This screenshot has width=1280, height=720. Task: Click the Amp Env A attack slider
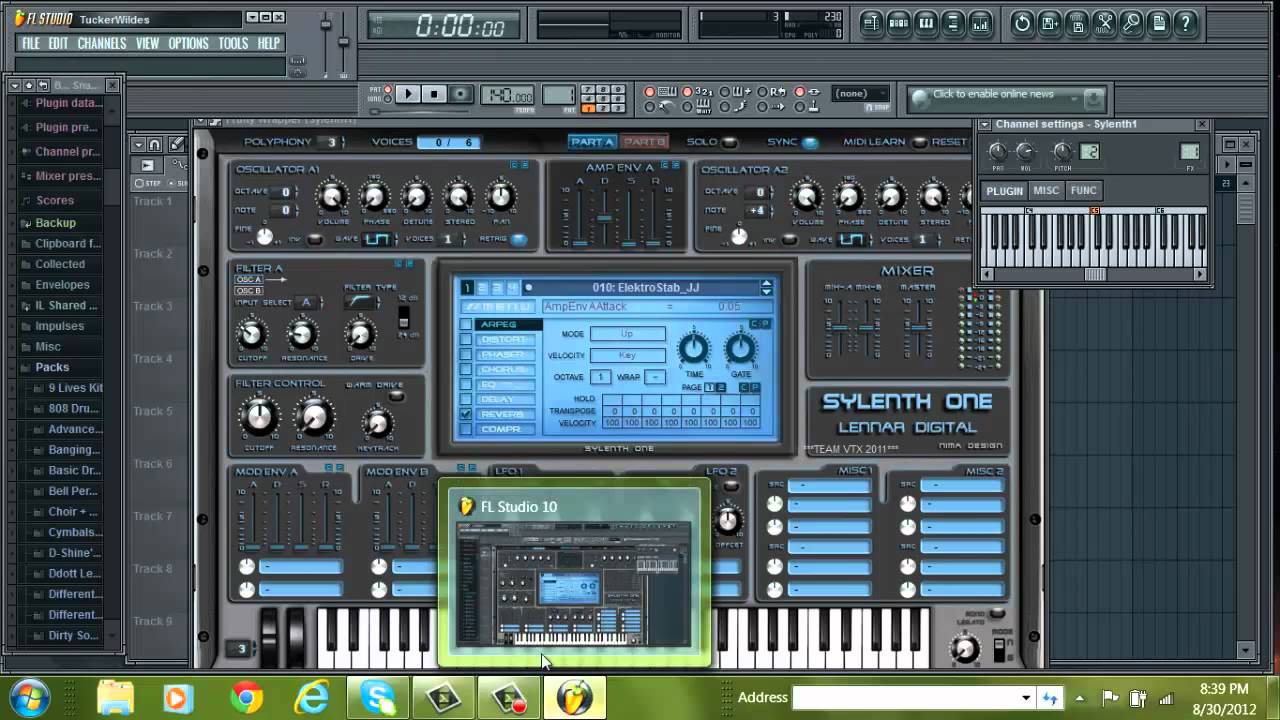[x=580, y=214]
